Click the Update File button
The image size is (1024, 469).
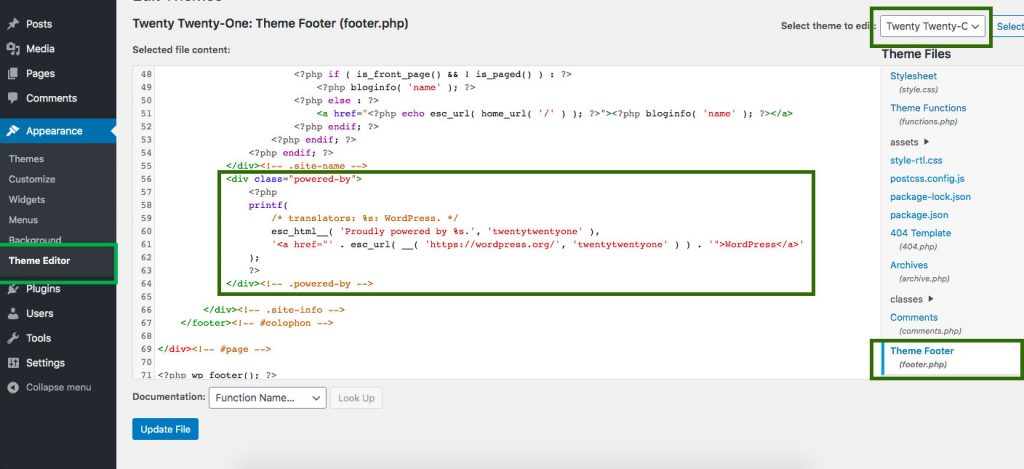[165, 429]
